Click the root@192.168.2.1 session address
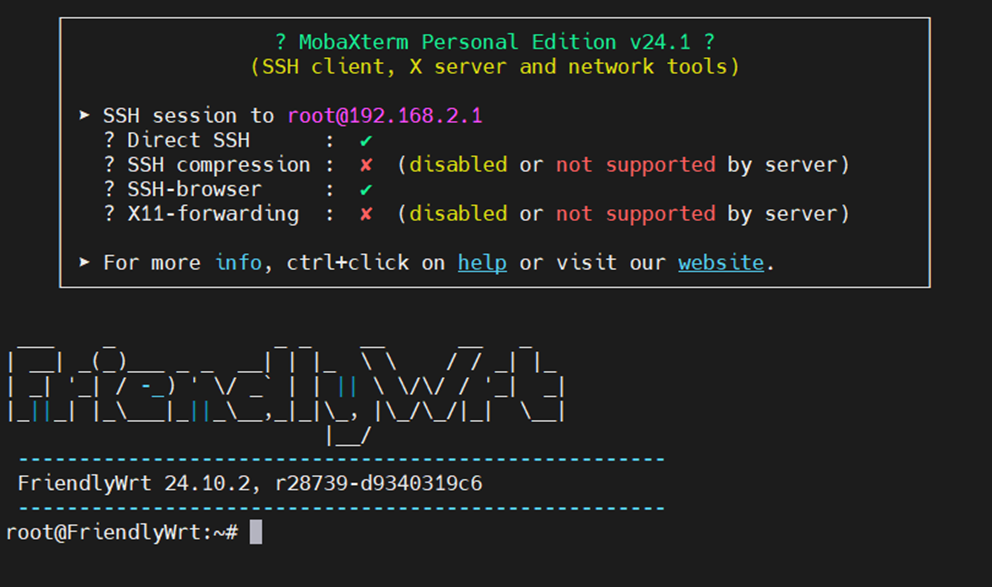 (385, 116)
